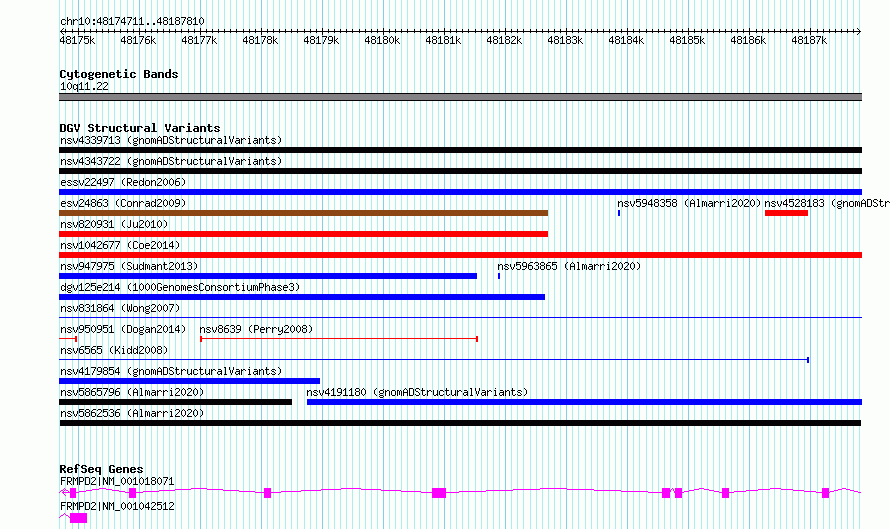Click the blue essv22497 variant bar
The width and height of the screenshot is (890, 529).
coord(460,192)
